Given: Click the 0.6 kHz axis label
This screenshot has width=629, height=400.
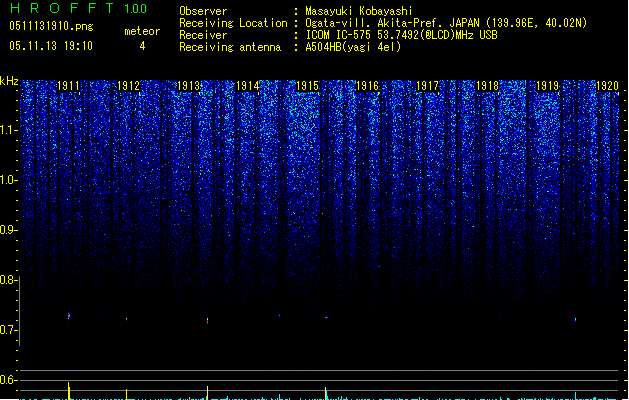Looking at the screenshot, I should tap(8, 380).
